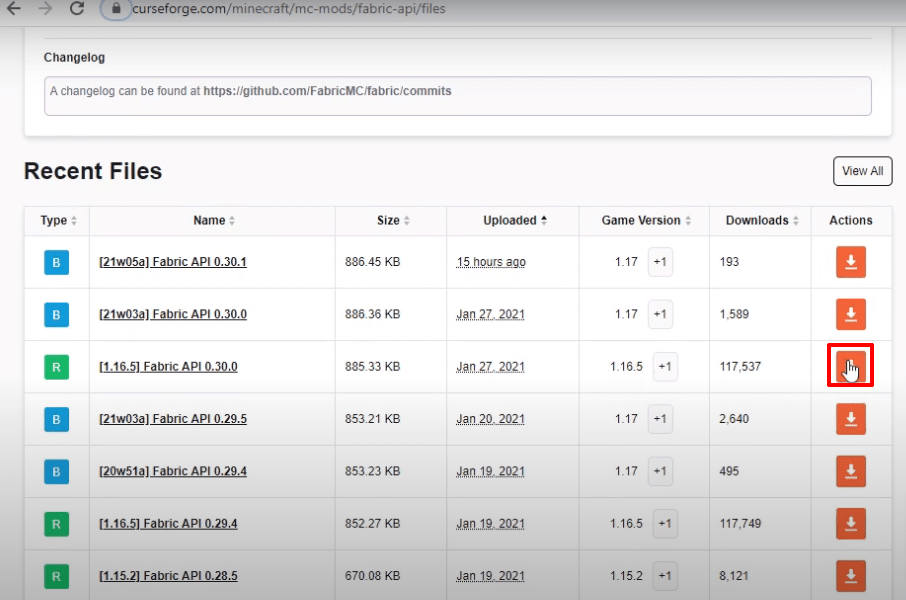View site security lock info

[x=116, y=8]
